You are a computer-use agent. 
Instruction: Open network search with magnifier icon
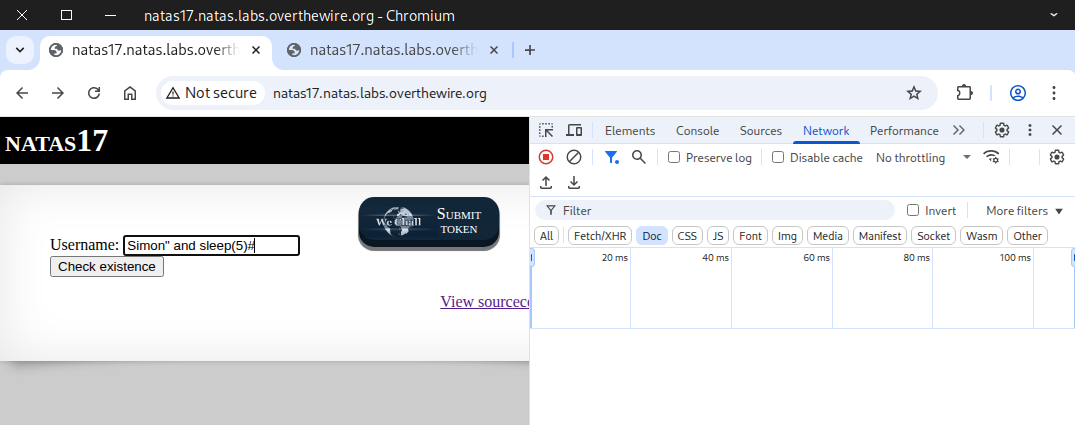[639, 157]
